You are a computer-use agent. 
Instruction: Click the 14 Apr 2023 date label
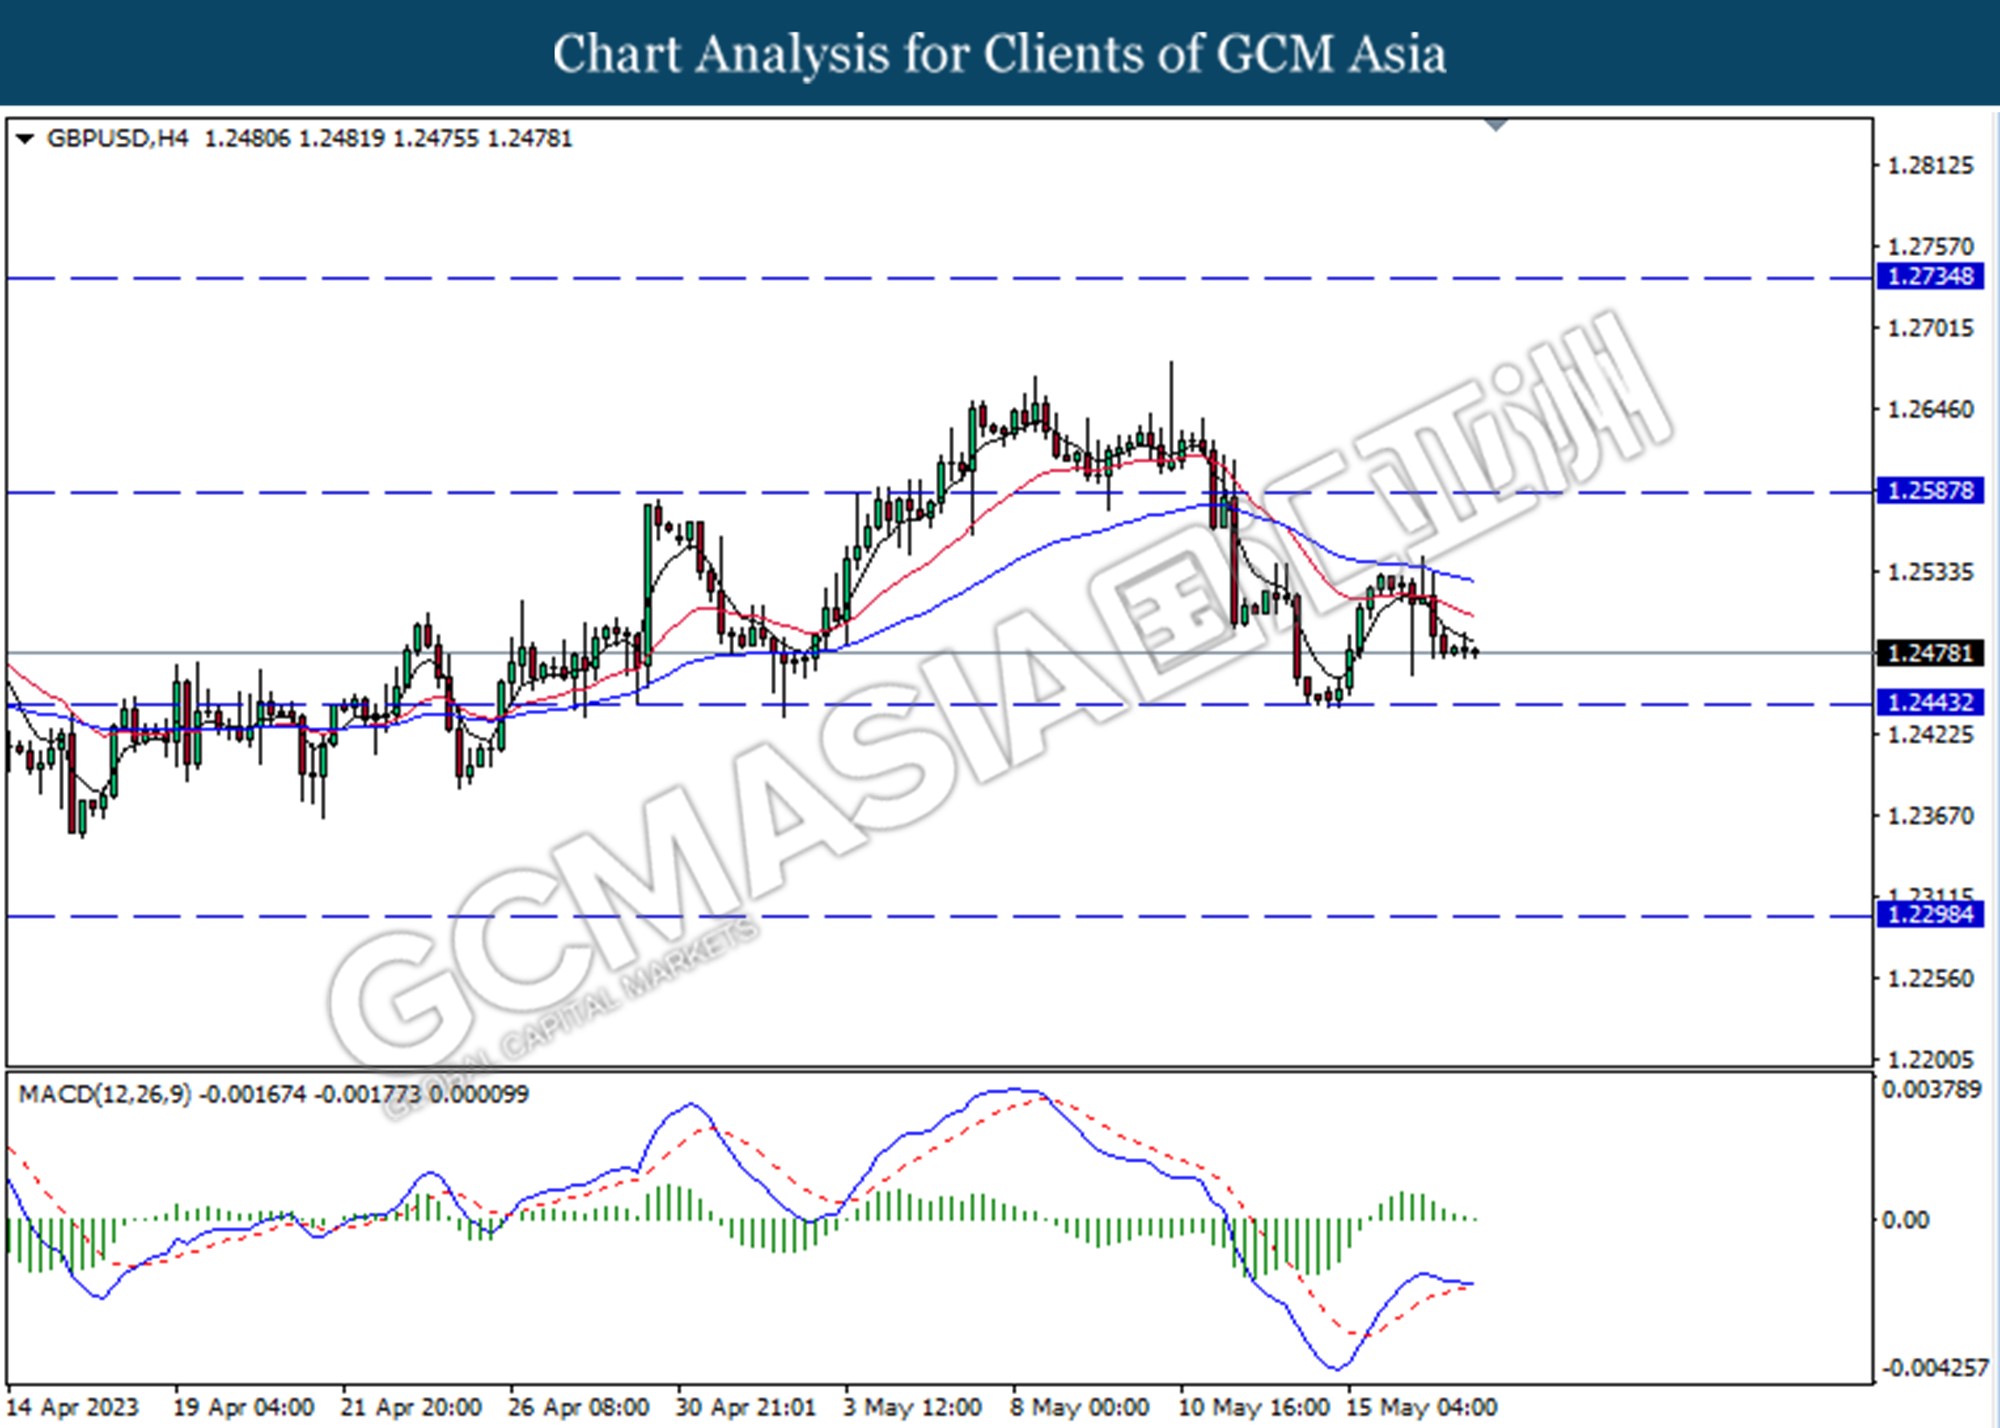tap(72, 1408)
